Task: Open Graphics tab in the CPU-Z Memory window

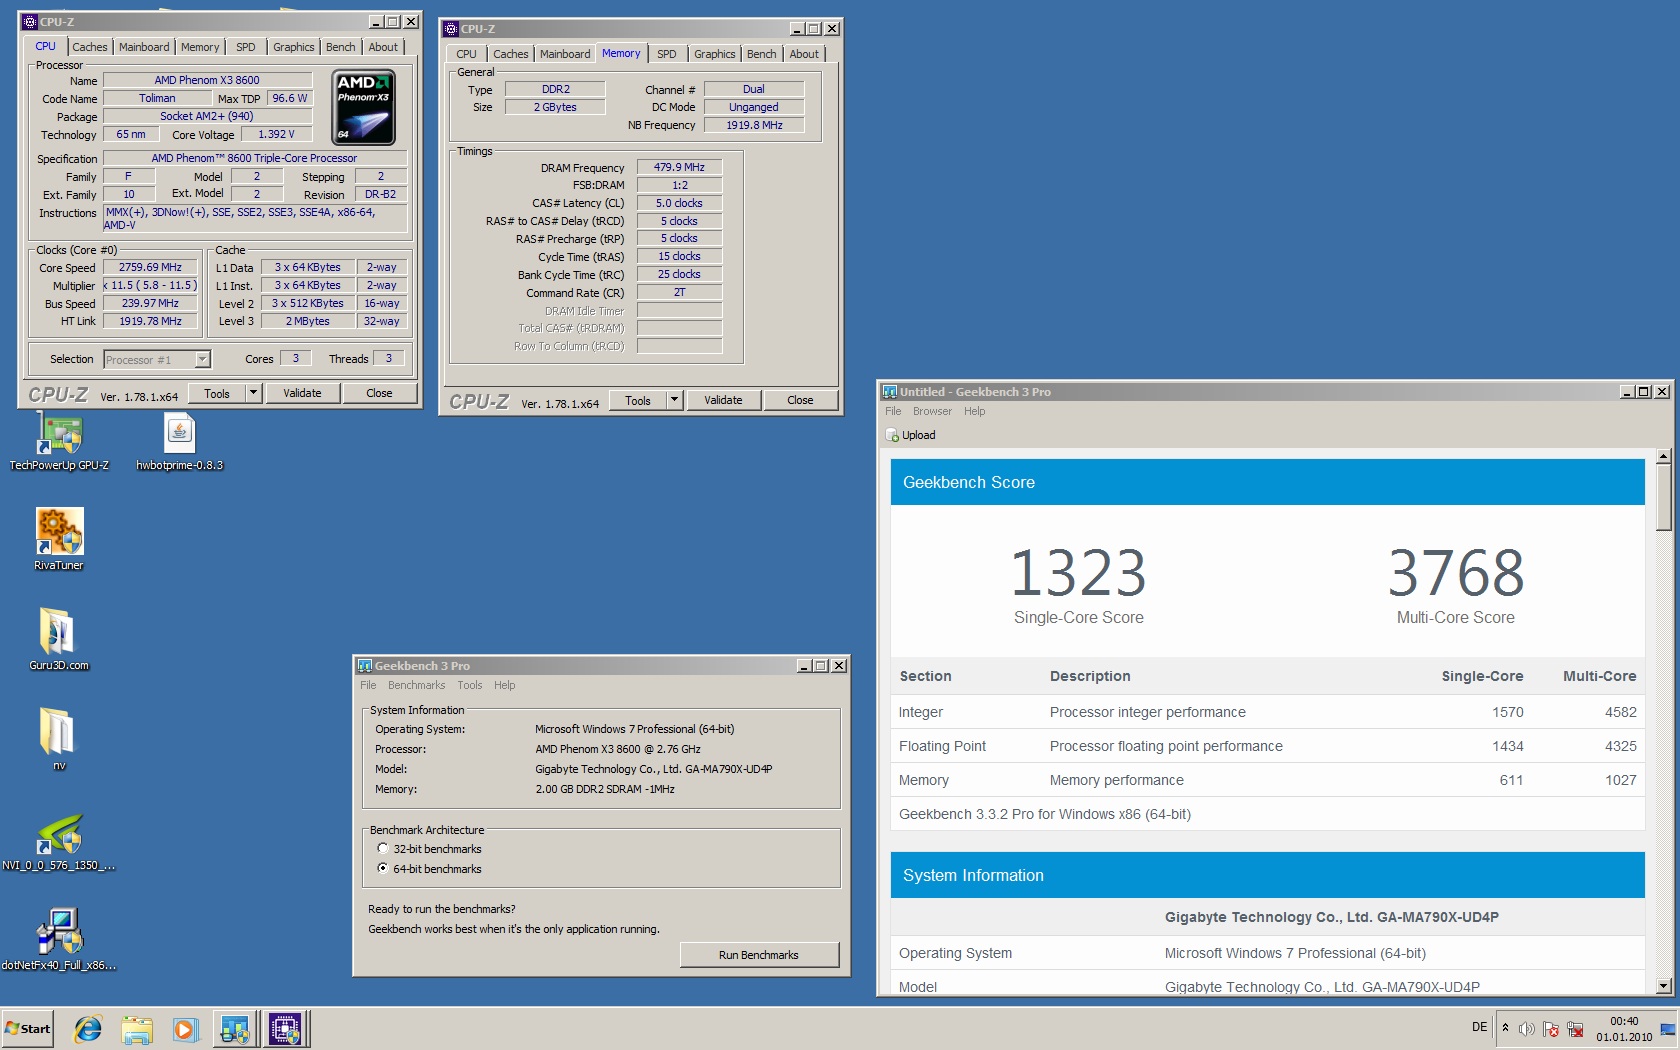Action: [714, 54]
